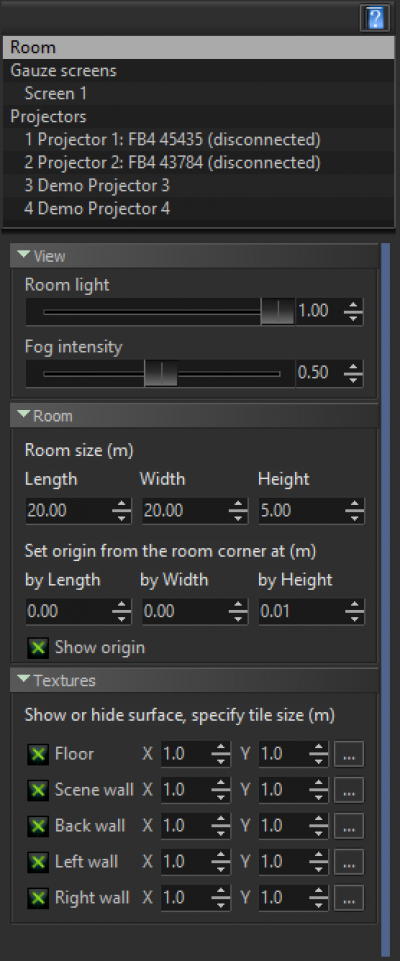
Task: Click the Fog intensity slider handle
Action: tap(160, 373)
